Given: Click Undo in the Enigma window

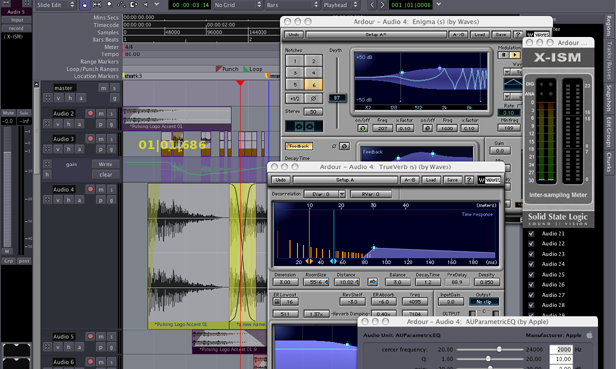Looking at the screenshot, I should tap(294, 35).
